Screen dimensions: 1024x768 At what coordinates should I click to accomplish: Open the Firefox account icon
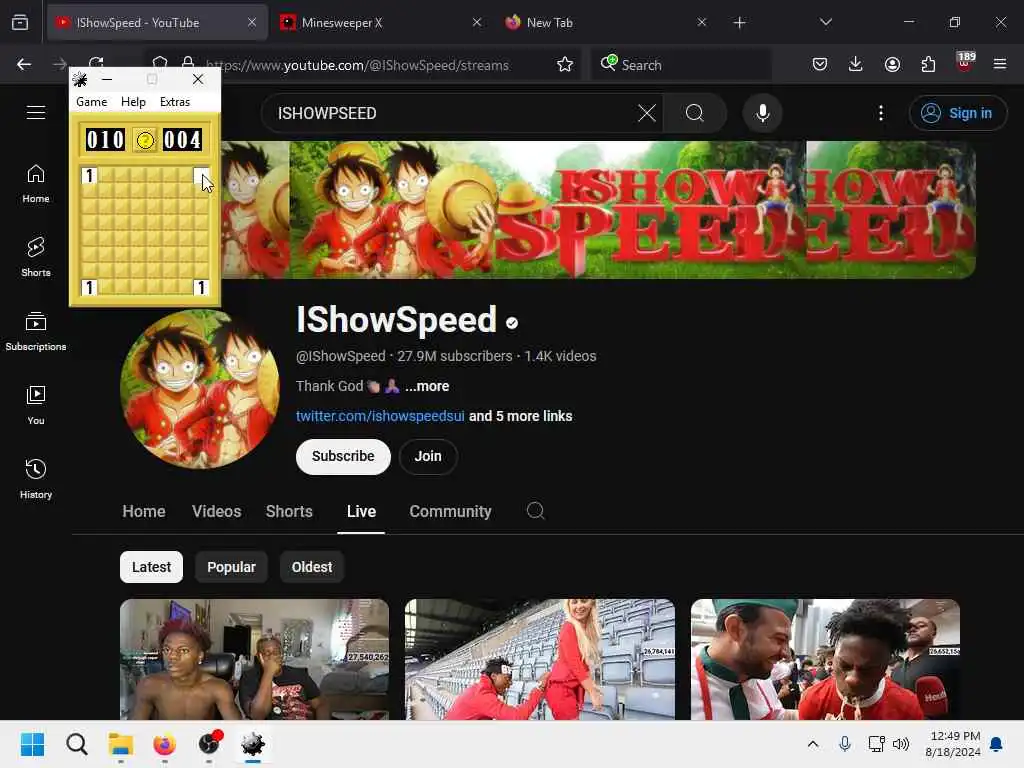(892, 64)
